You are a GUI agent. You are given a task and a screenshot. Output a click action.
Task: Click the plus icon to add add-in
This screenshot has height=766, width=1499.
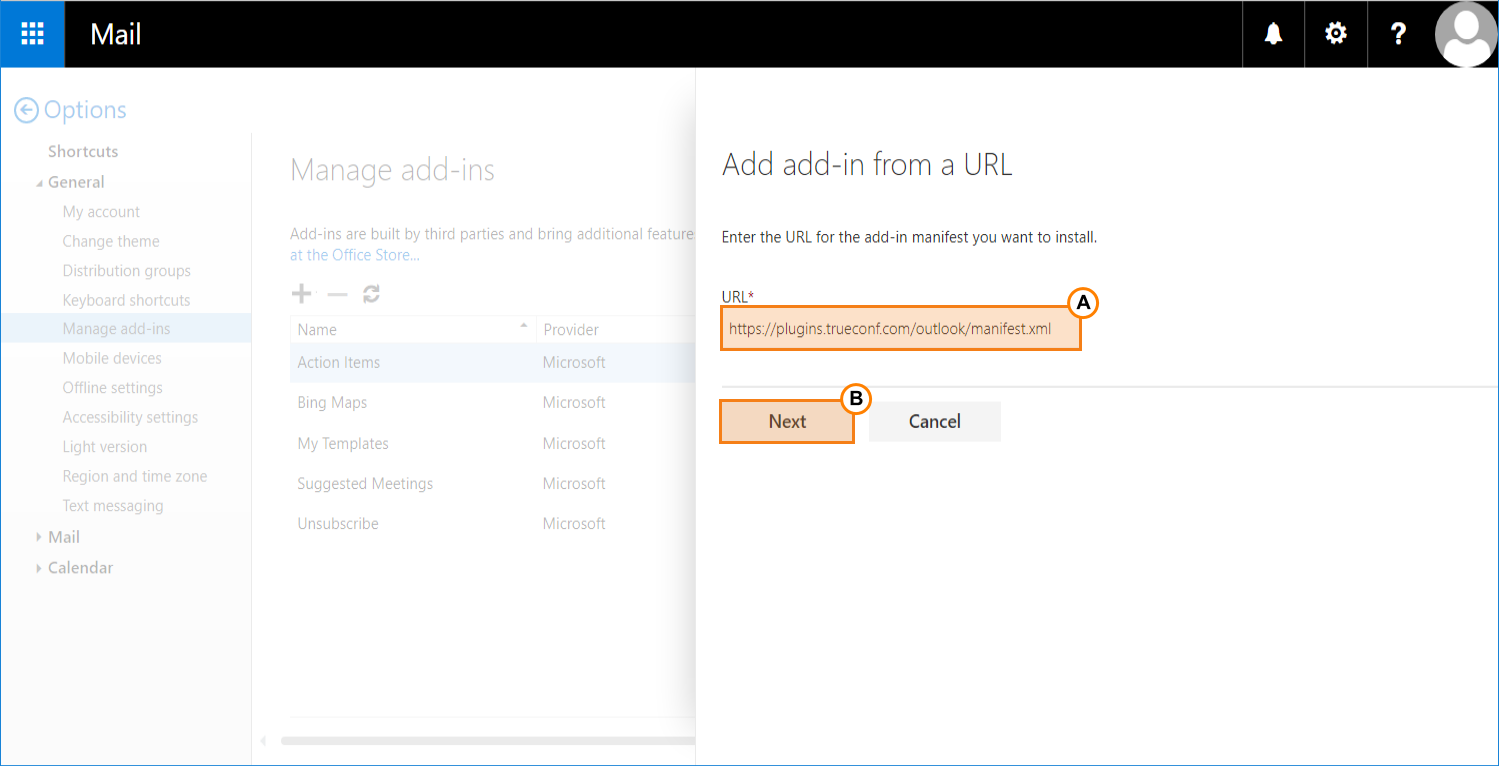pos(301,294)
